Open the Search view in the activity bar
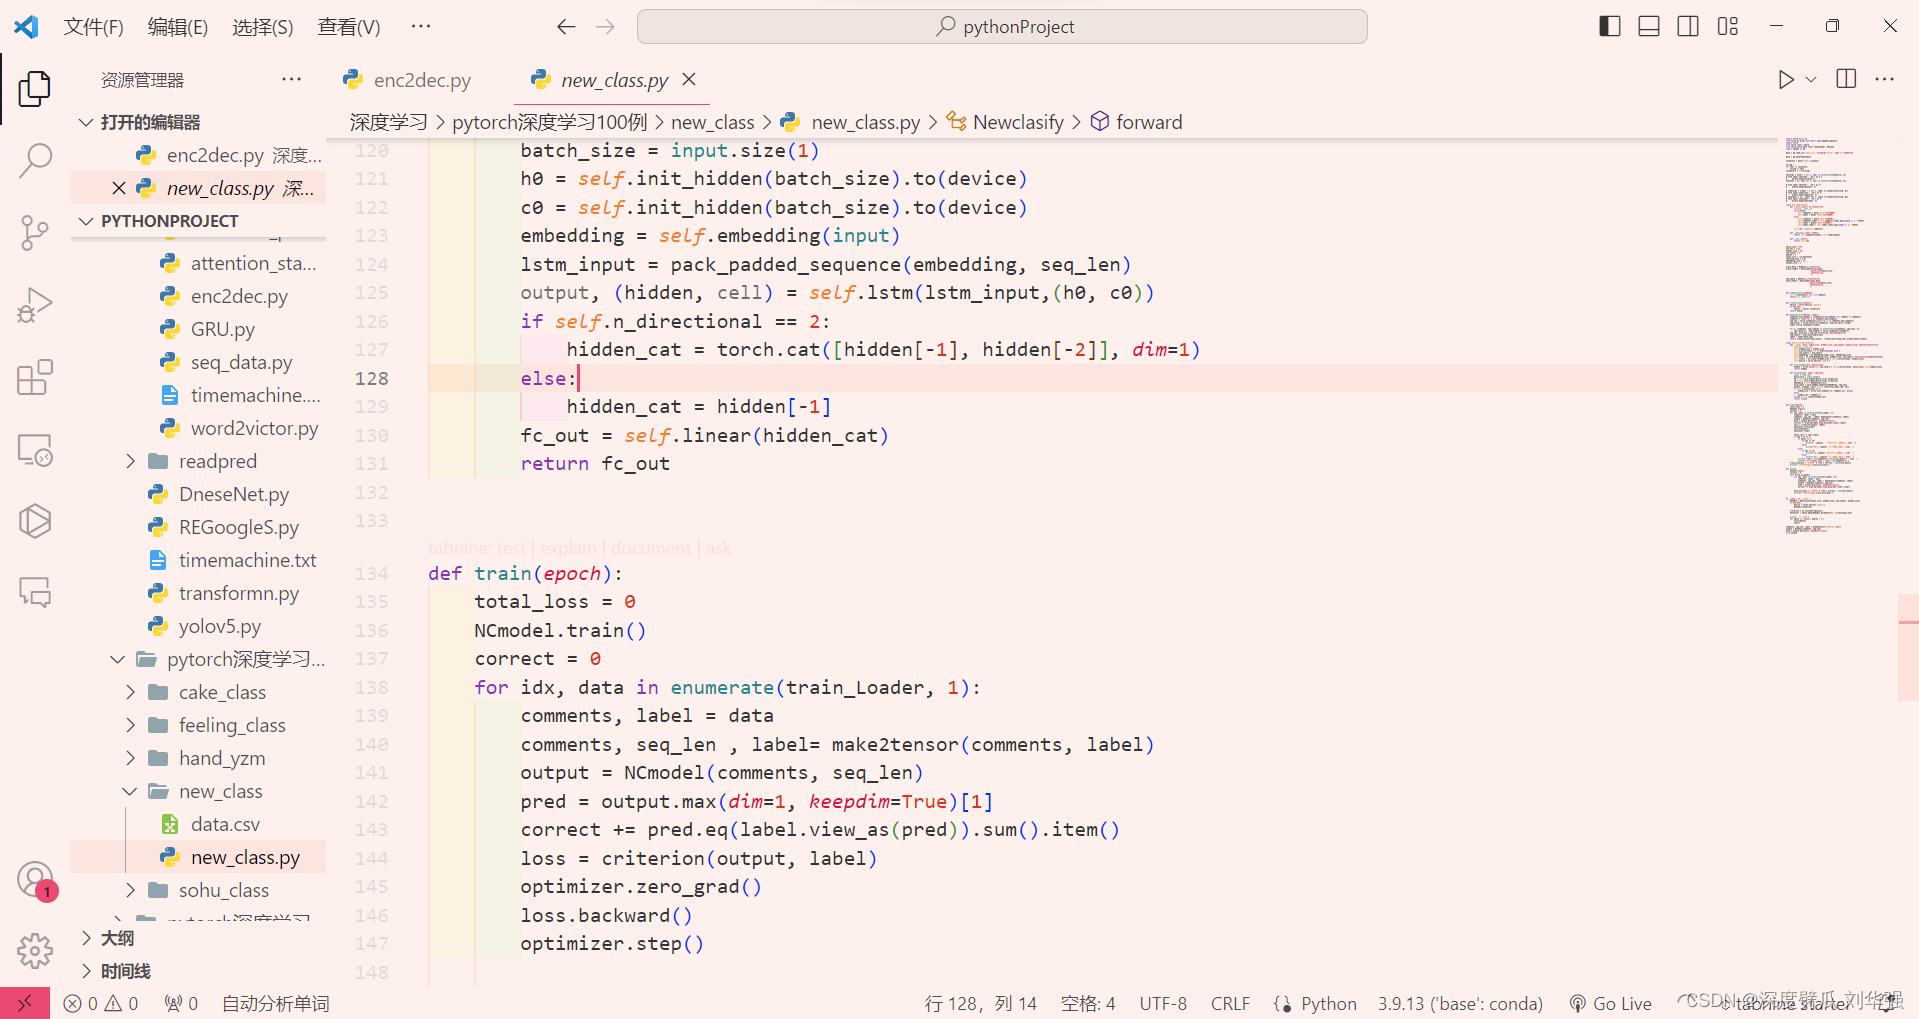 pyautogui.click(x=34, y=160)
